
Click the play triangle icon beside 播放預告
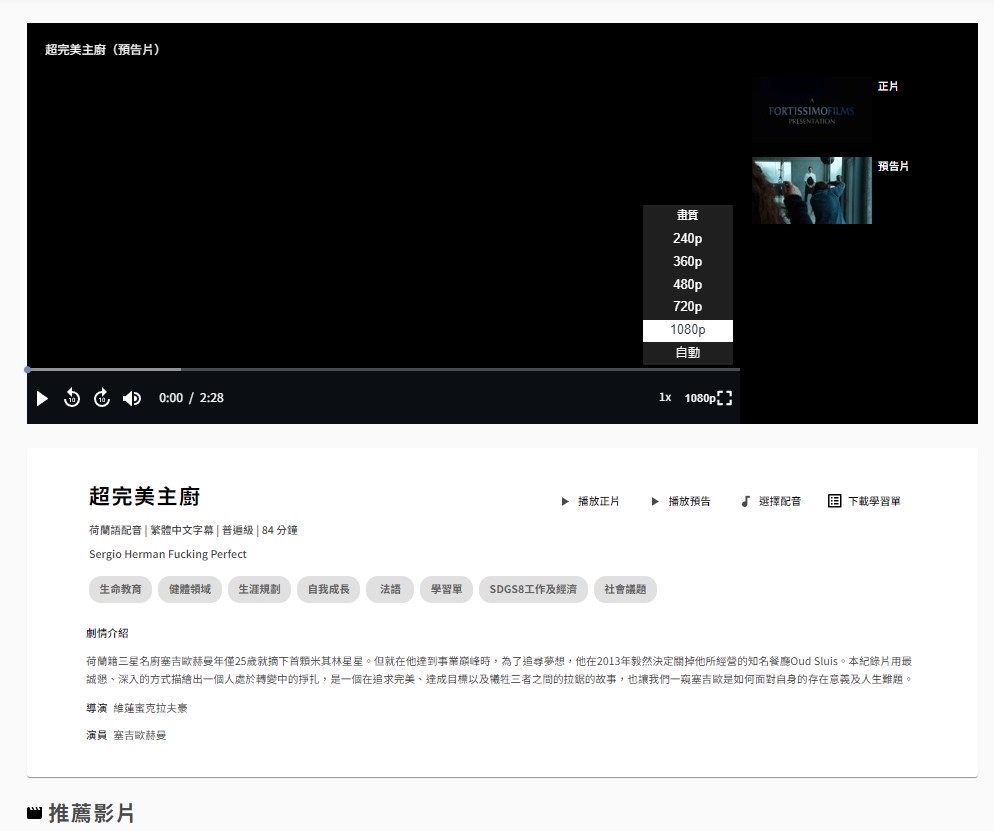pos(655,501)
